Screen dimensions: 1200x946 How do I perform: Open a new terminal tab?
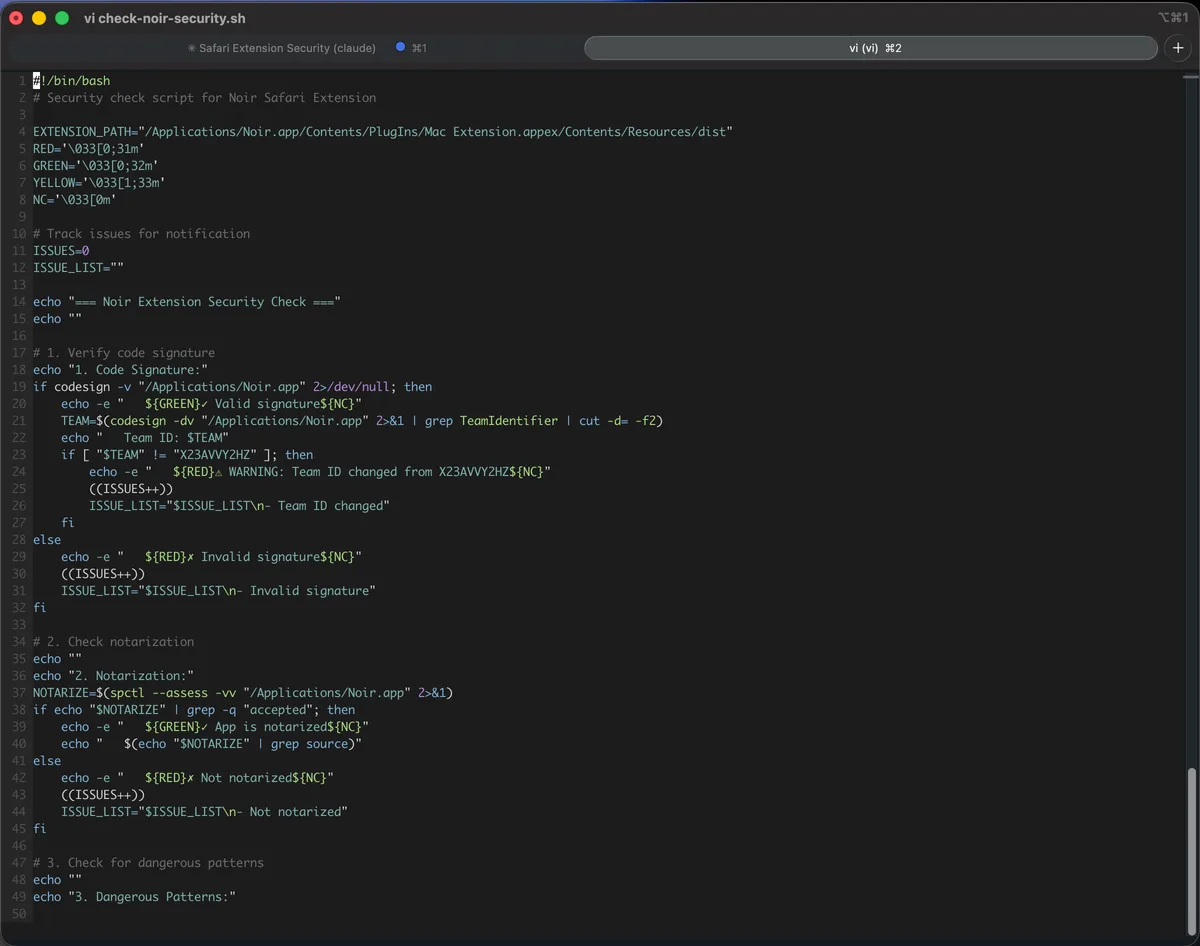(1178, 47)
